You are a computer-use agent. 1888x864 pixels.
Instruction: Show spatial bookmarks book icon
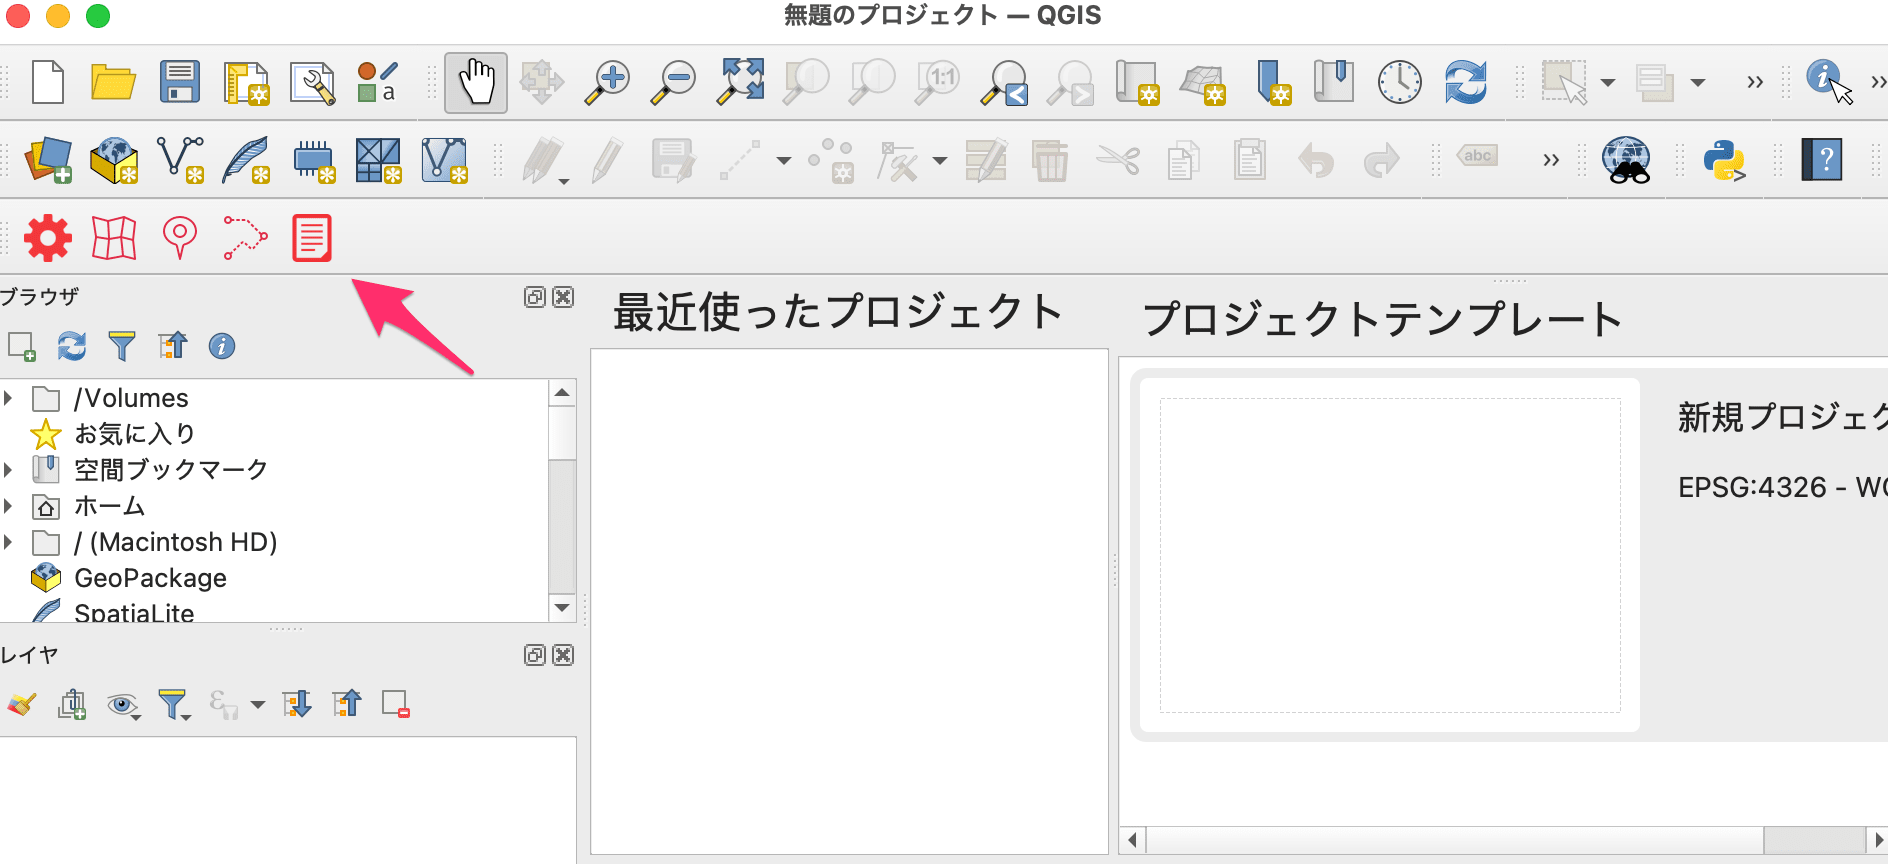pyautogui.click(x=1334, y=82)
